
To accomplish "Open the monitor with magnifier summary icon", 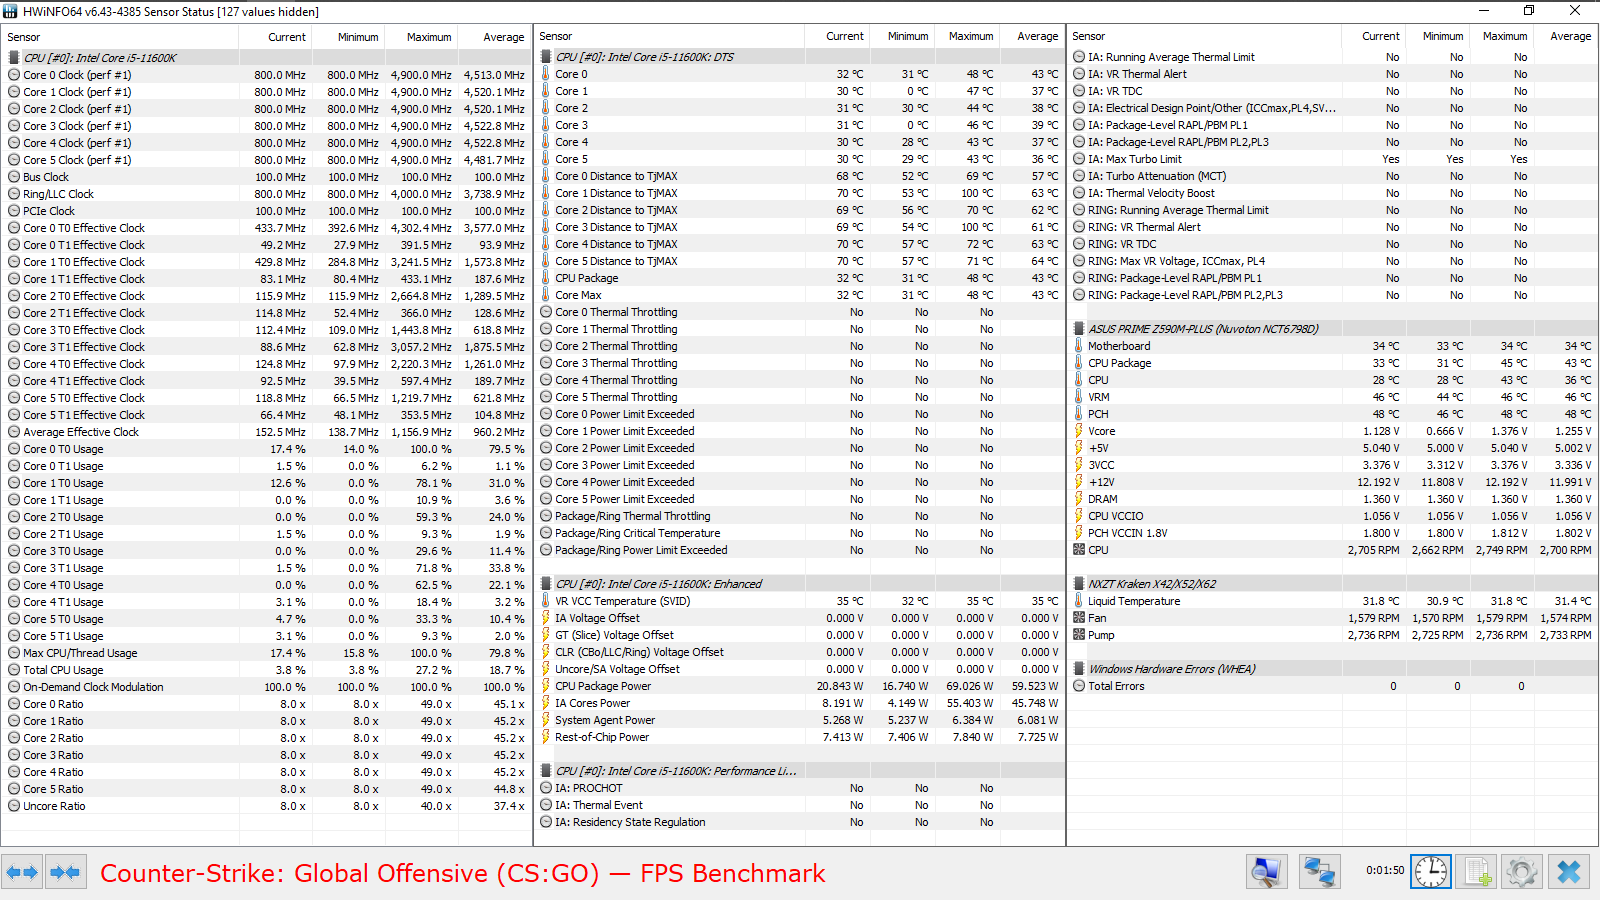I will click(1267, 872).
